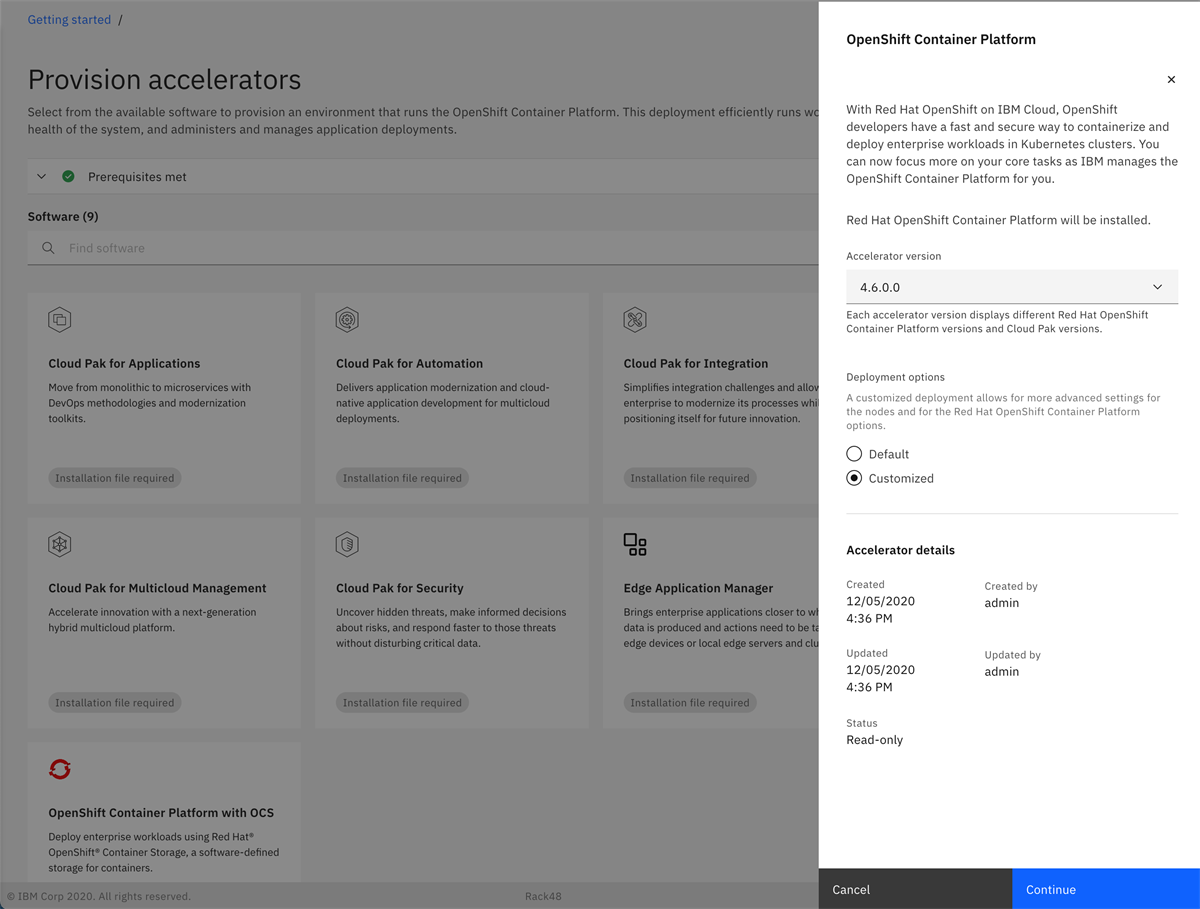Click the Cloud Pak for Automation icon
Viewport: 1200px width, 909px height.
347,319
